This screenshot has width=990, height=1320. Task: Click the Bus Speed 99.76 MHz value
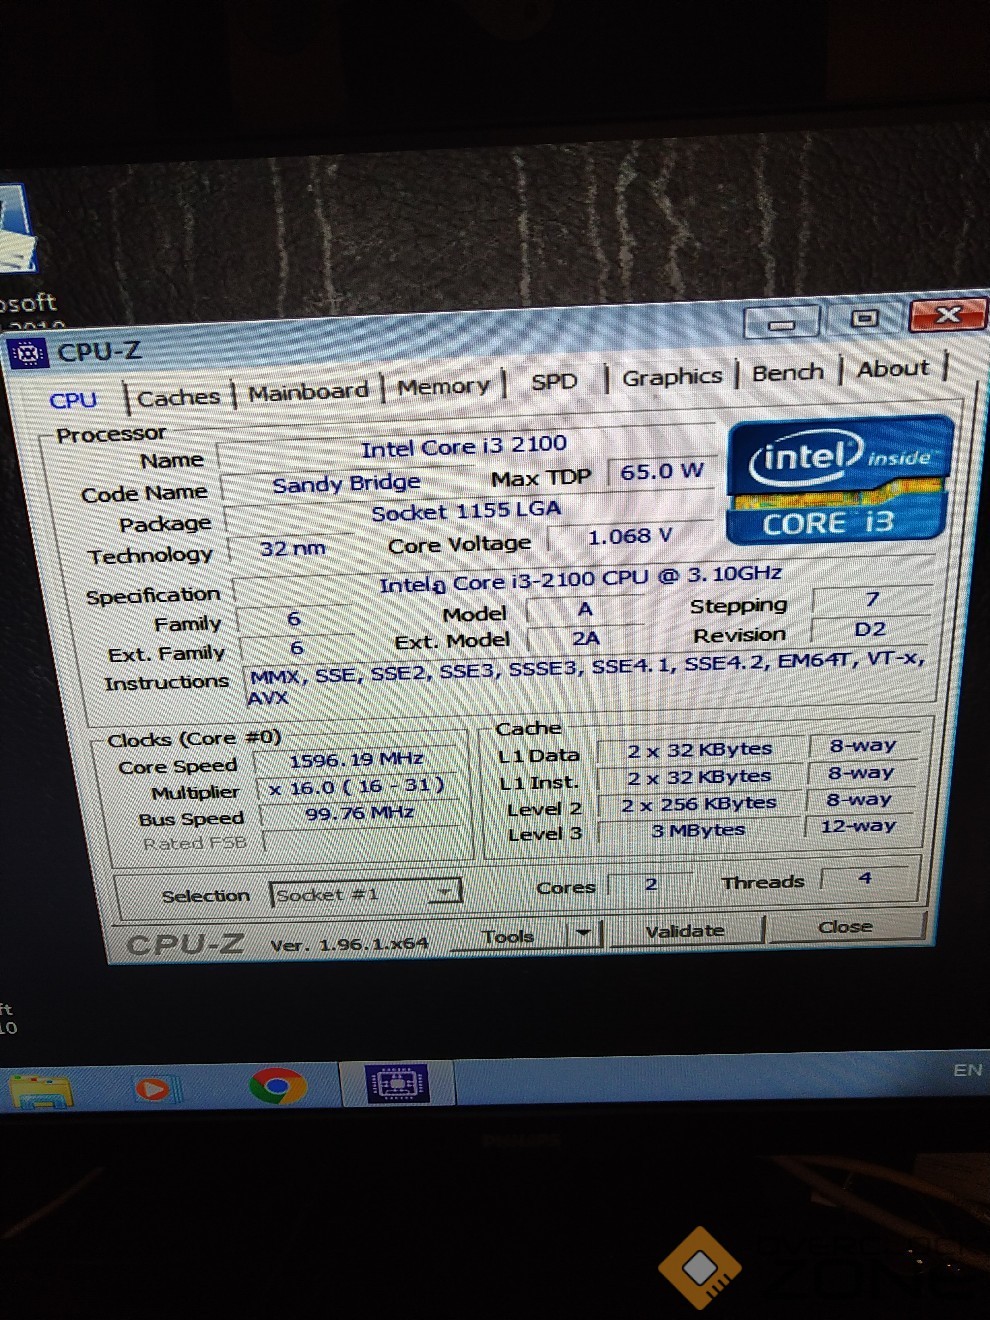(x=360, y=813)
